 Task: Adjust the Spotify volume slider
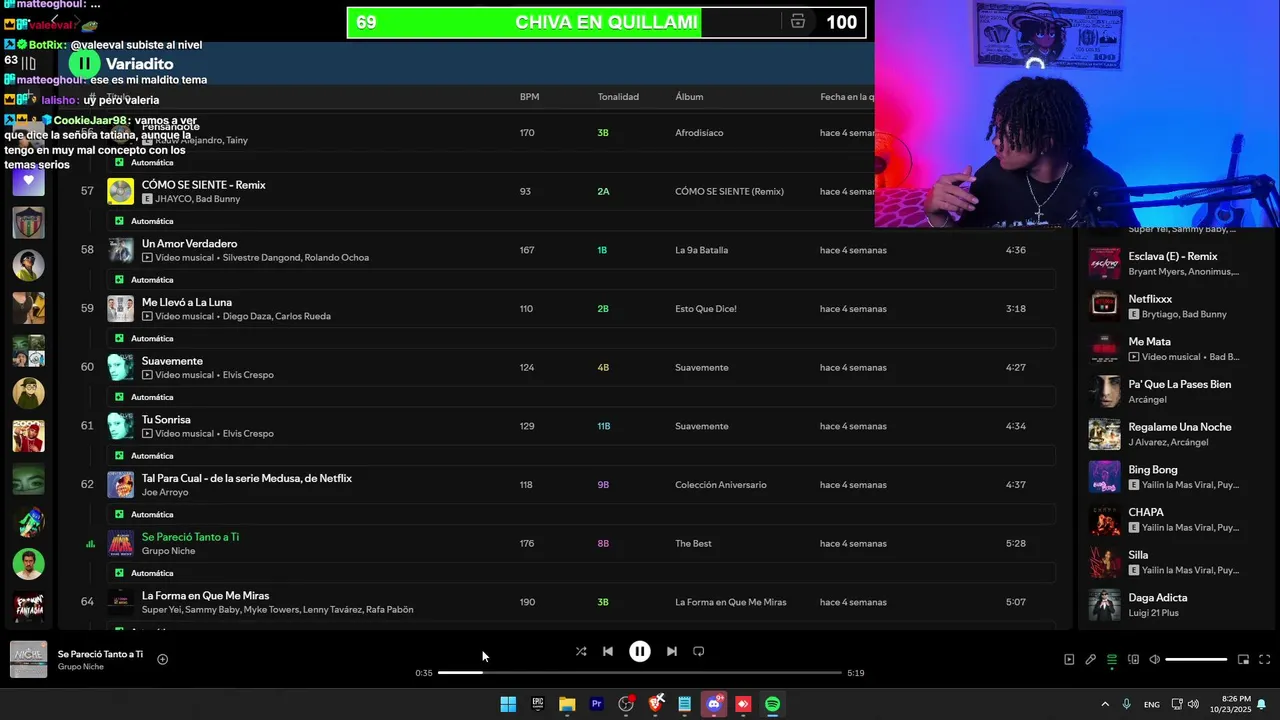point(1196,660)
